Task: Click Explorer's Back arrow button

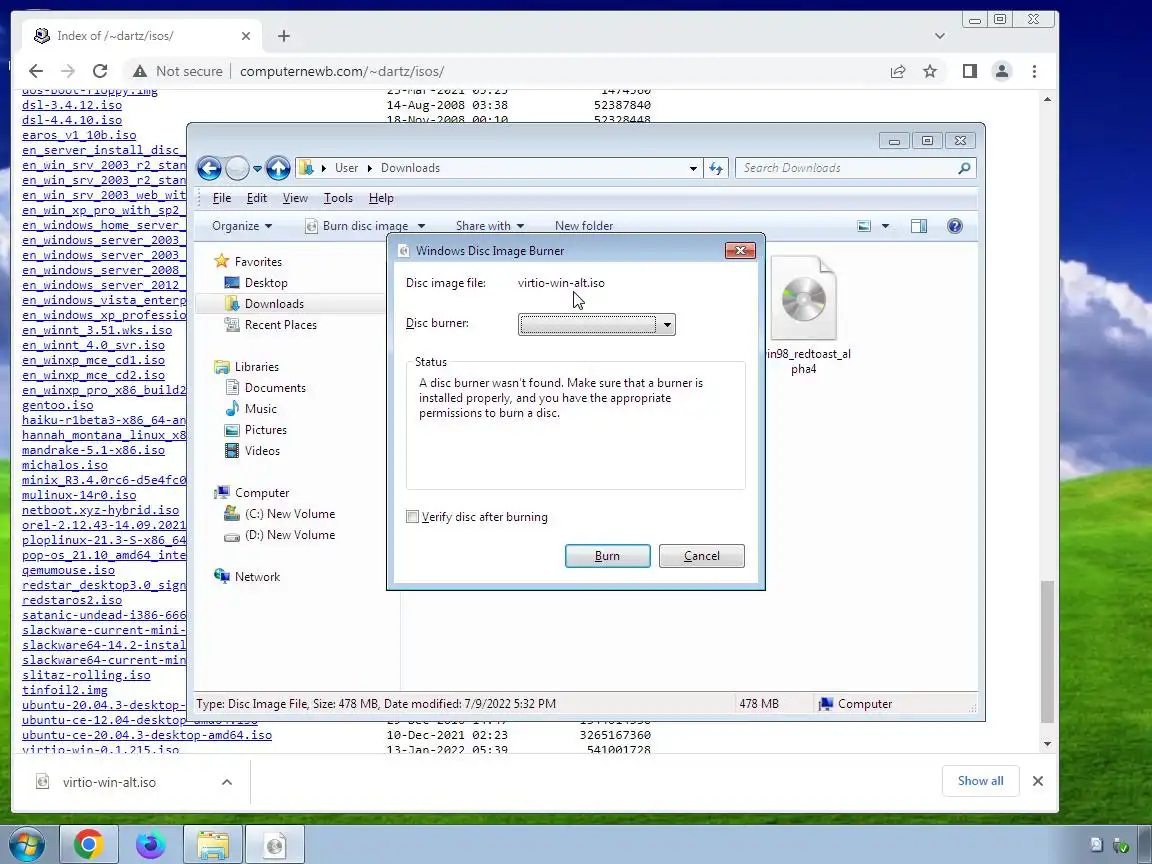Action: [209, 168]
